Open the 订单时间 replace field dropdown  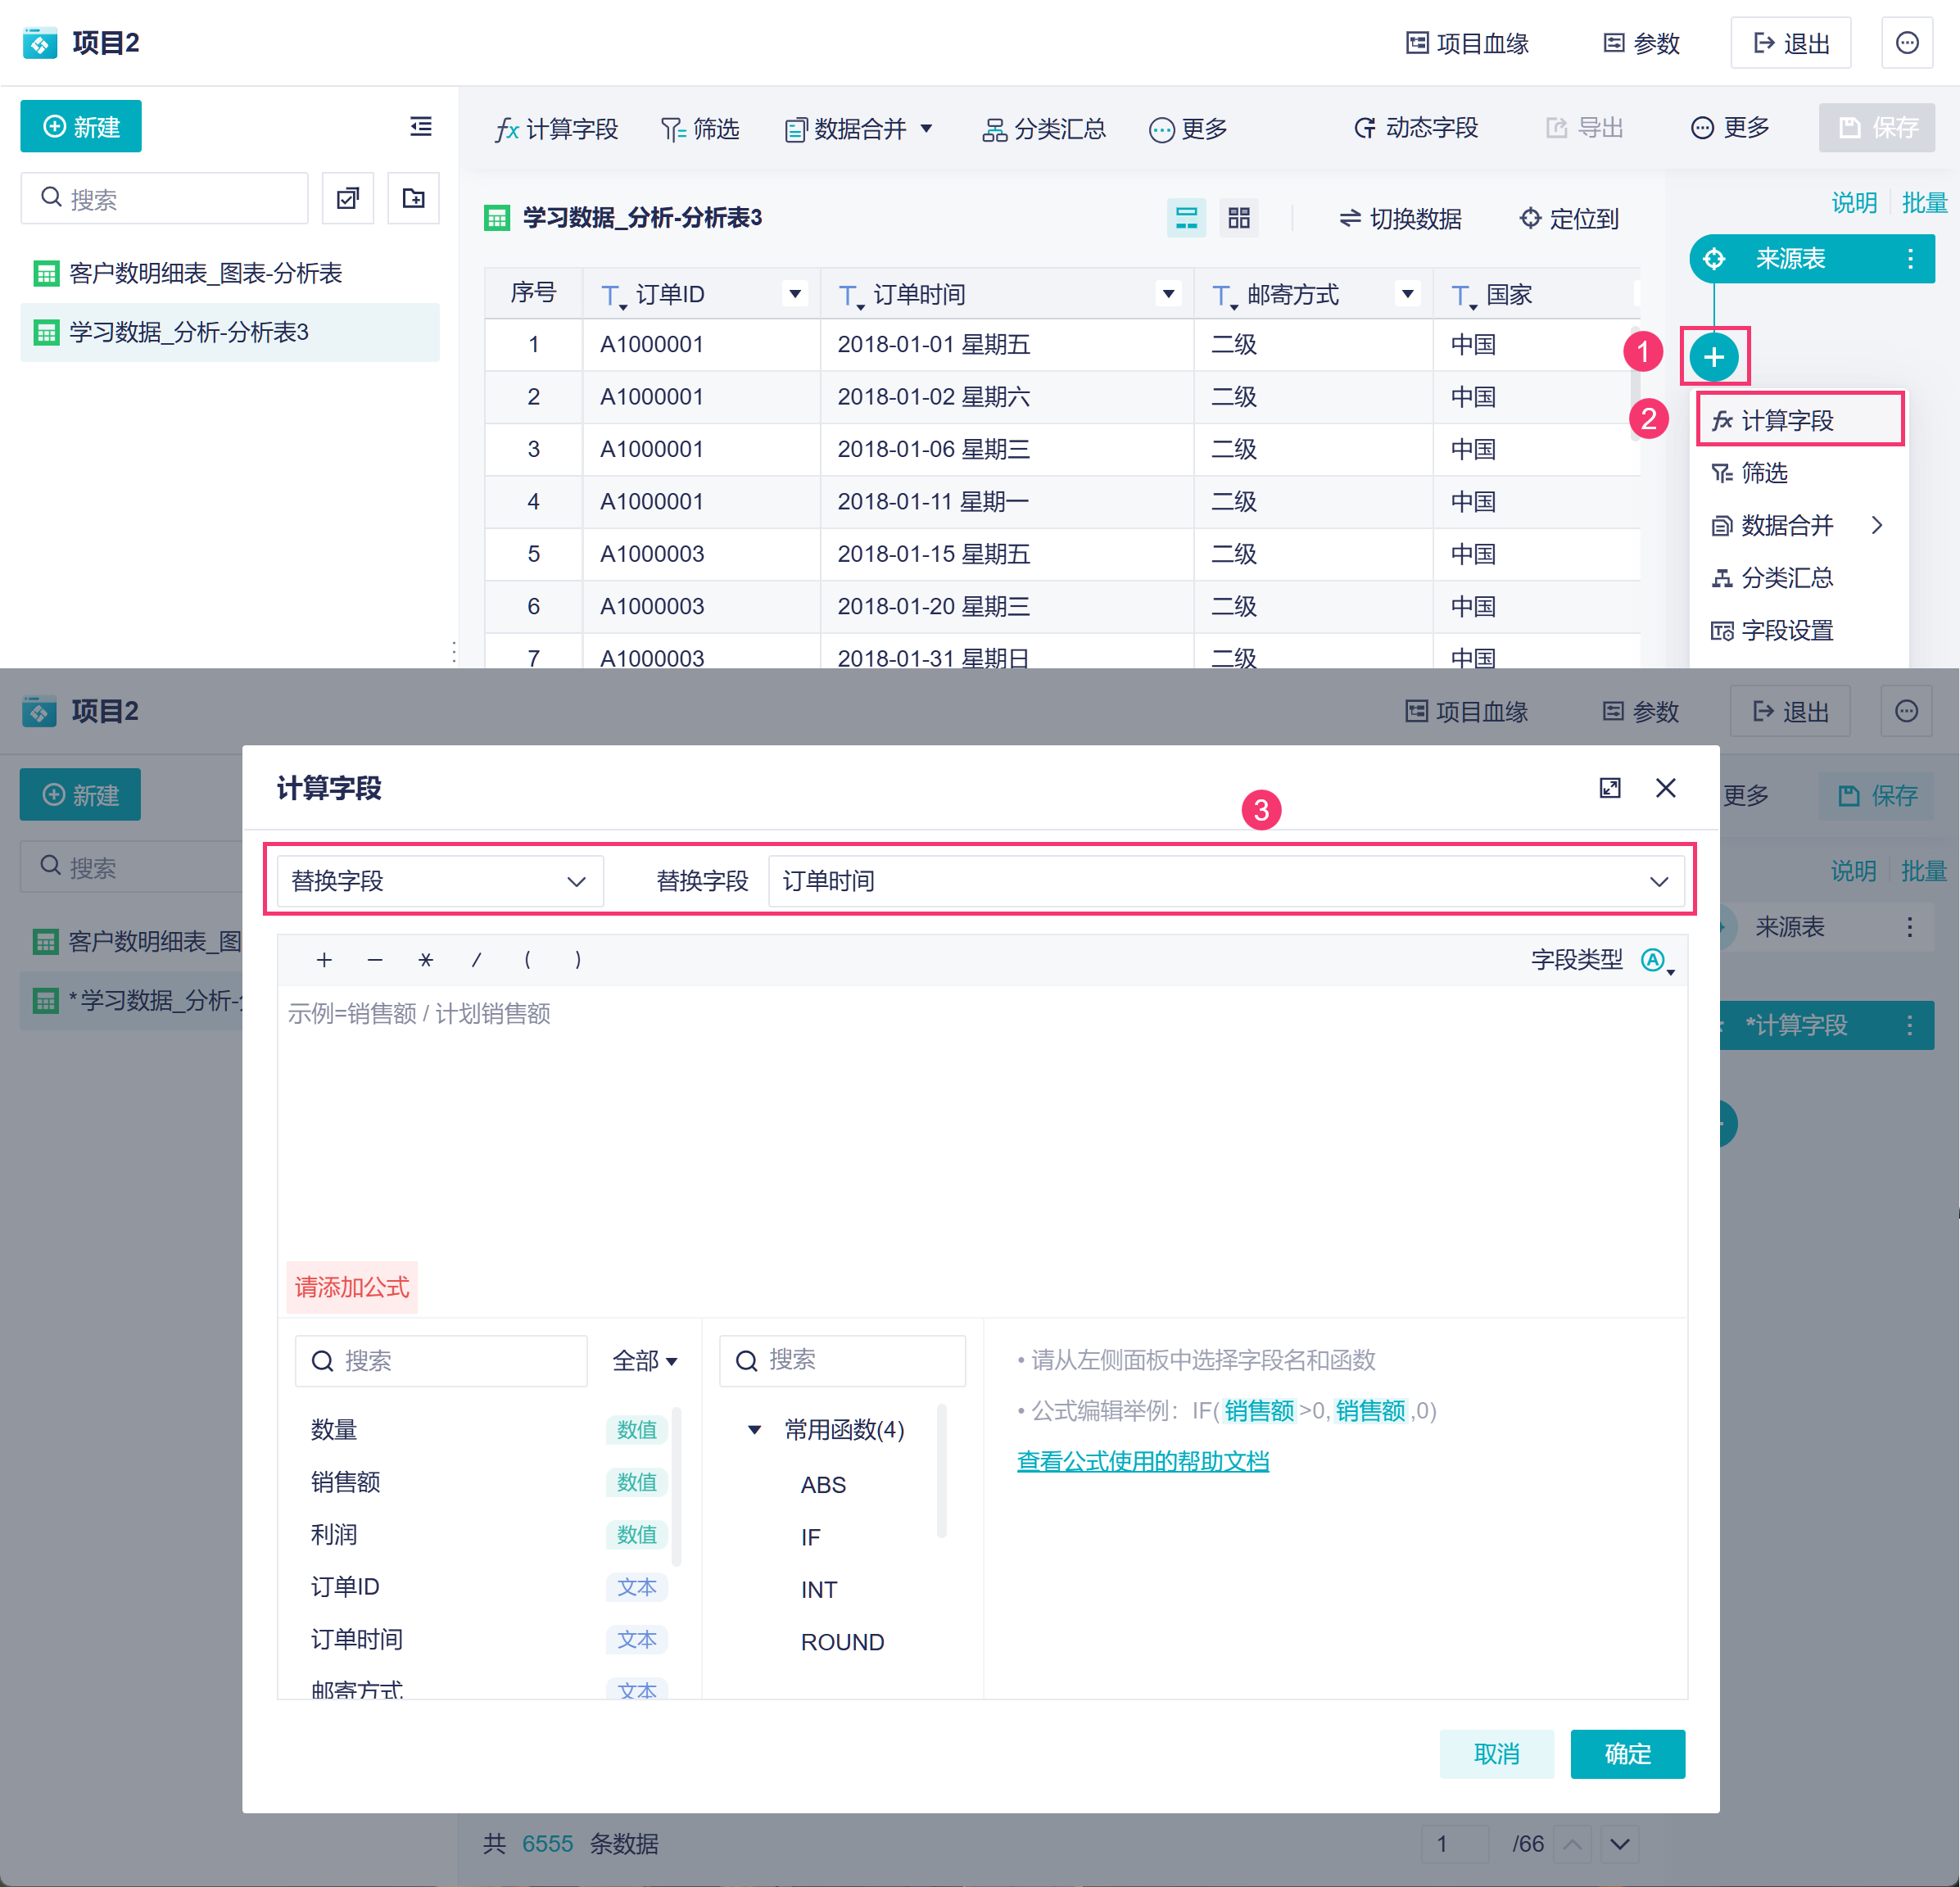(x=1226, y=881)
